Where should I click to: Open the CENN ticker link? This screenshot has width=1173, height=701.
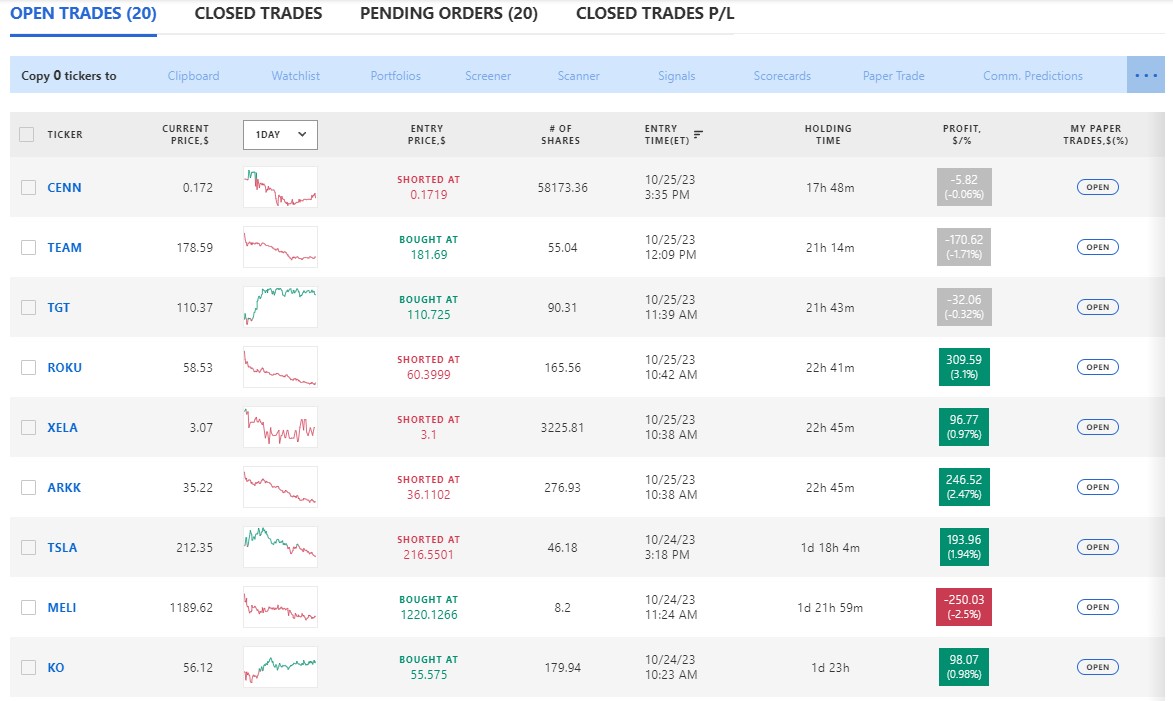[64, 188]
